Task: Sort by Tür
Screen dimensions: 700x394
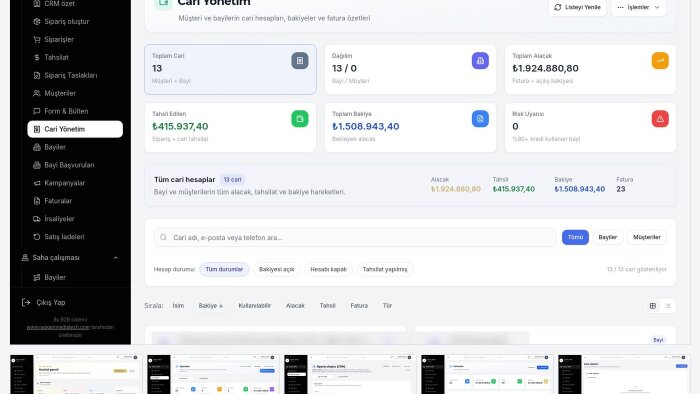Action: point(387,306)
